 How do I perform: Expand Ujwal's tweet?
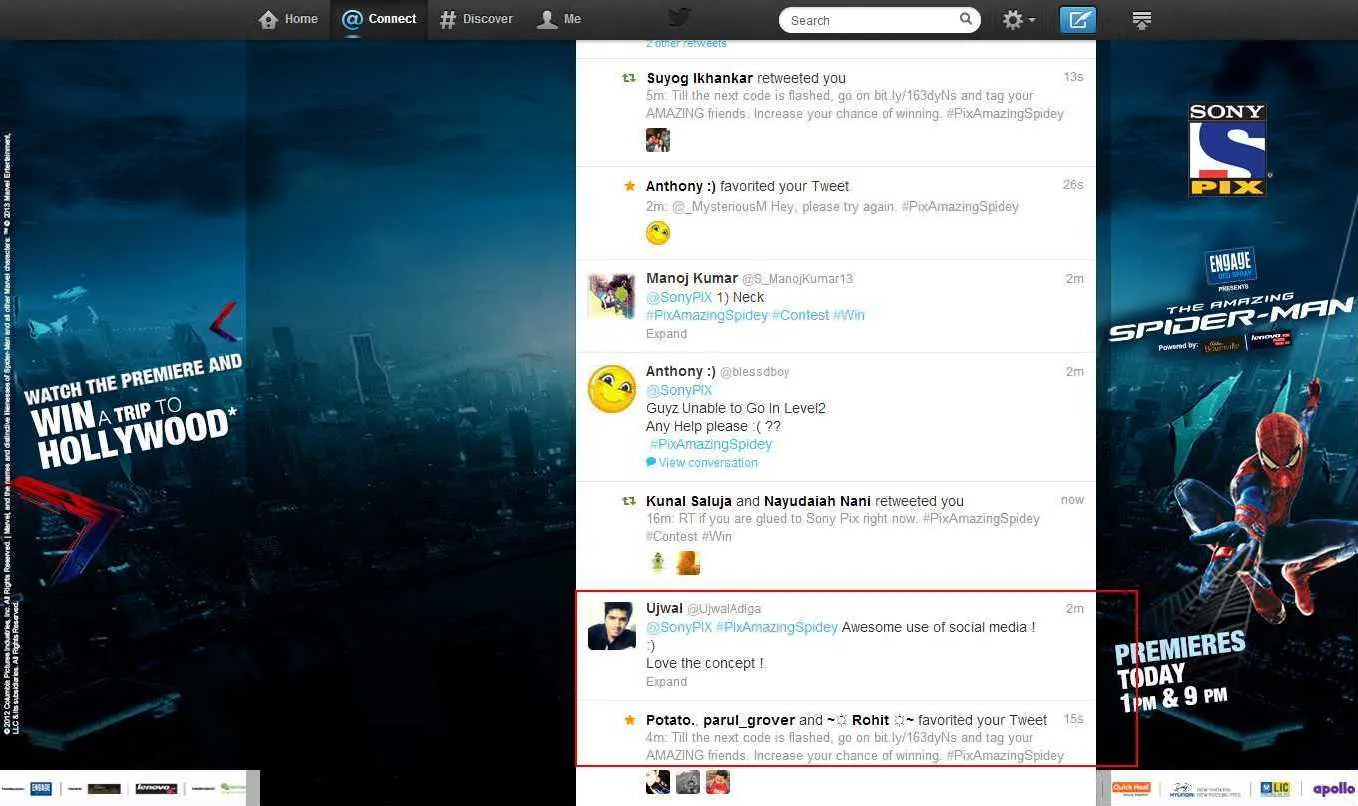click(666, 682)
